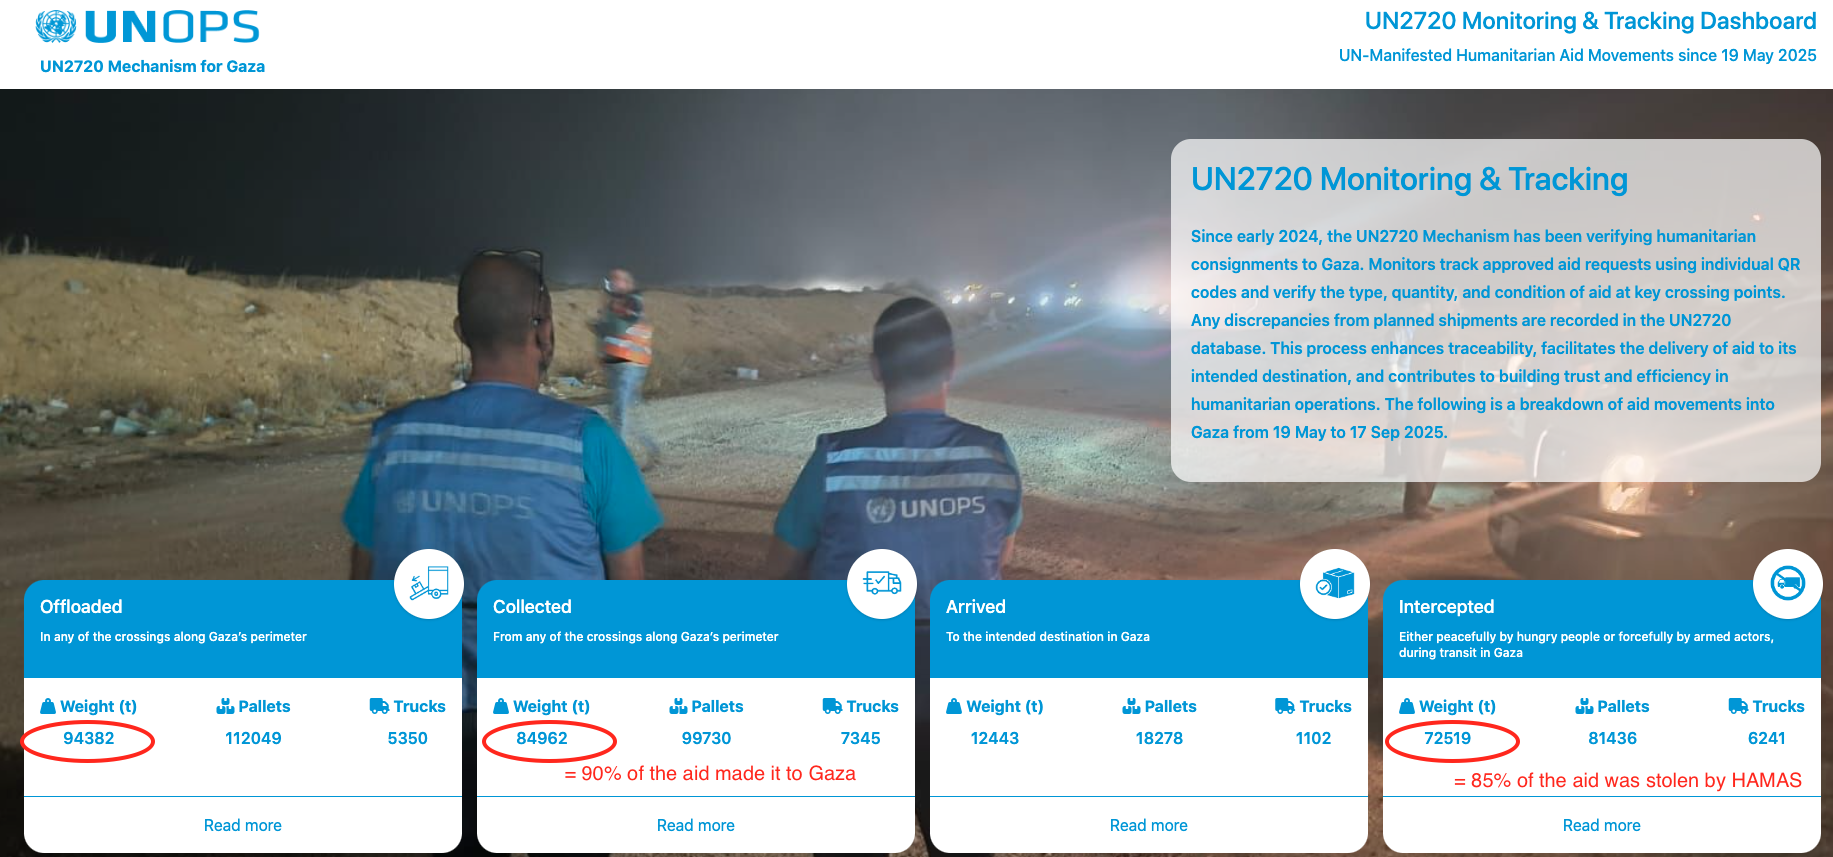Click the UN2720 Monitoring & Tracking panel heading
Screen dimensions: 1833x857
click(x=1409, y=179)
